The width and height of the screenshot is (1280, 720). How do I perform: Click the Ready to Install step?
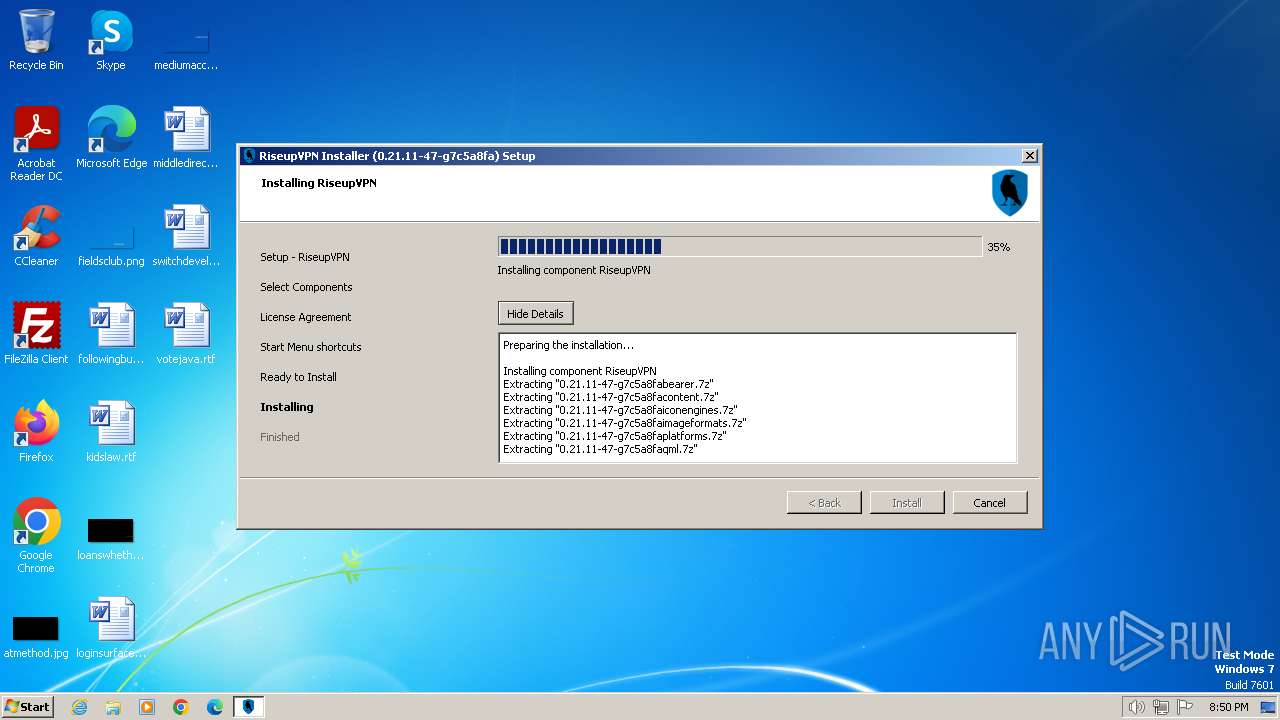click(x=298, y=377)
